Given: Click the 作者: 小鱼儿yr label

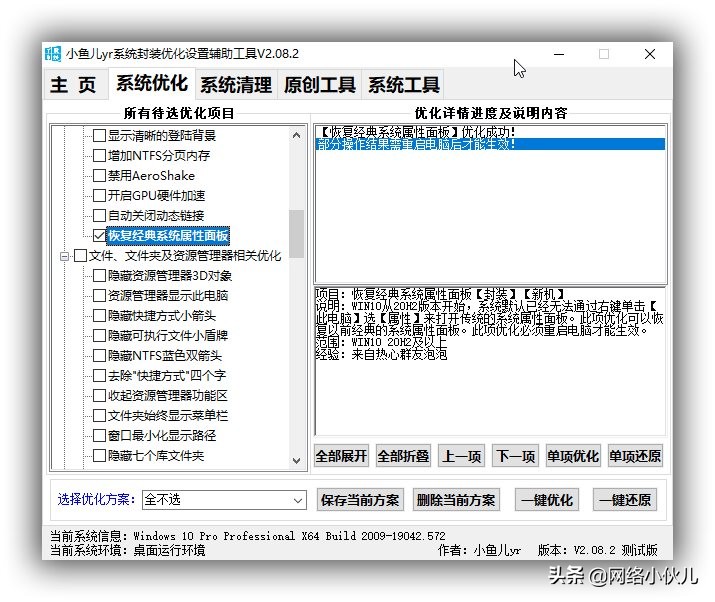Looking at the screenshot, I should 479,550.
